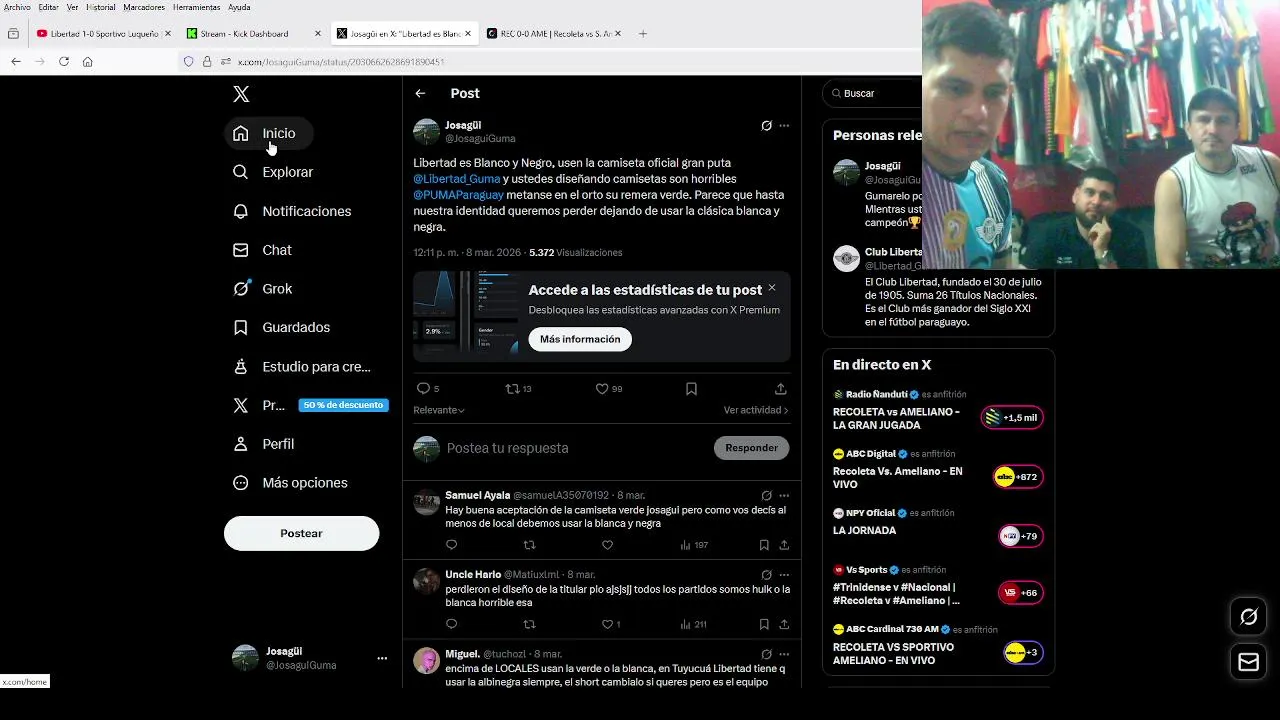Open the X logo home icon
The width and height of the screenshot is (1280, 720).
click(241, 94)
